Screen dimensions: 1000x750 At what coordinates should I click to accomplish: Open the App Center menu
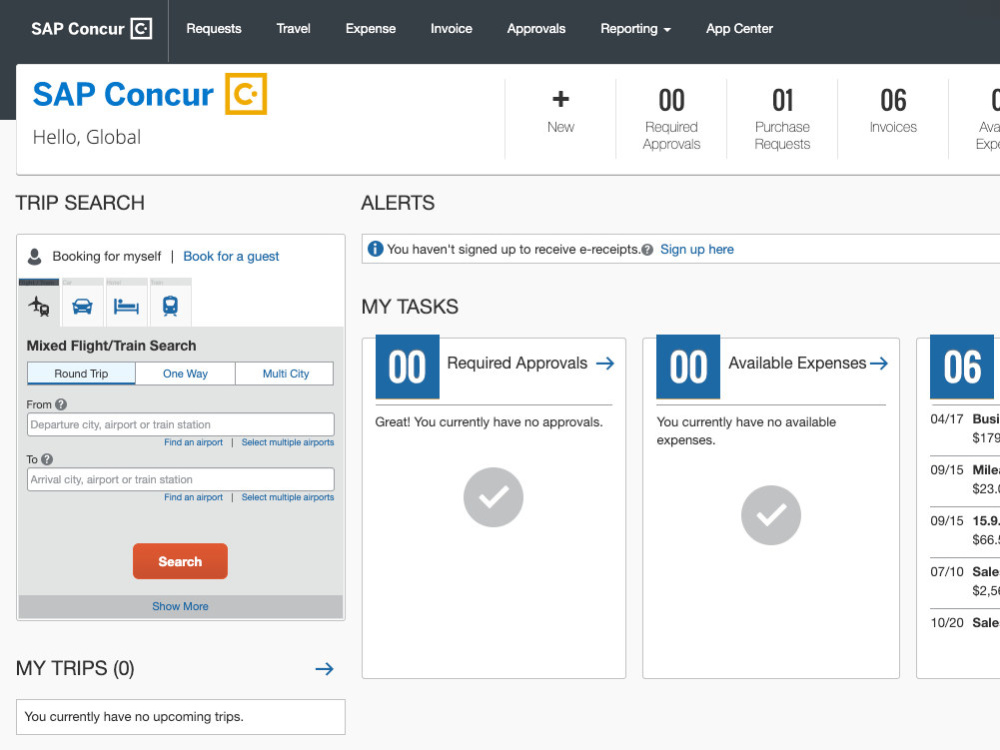[x=739, y=29]
